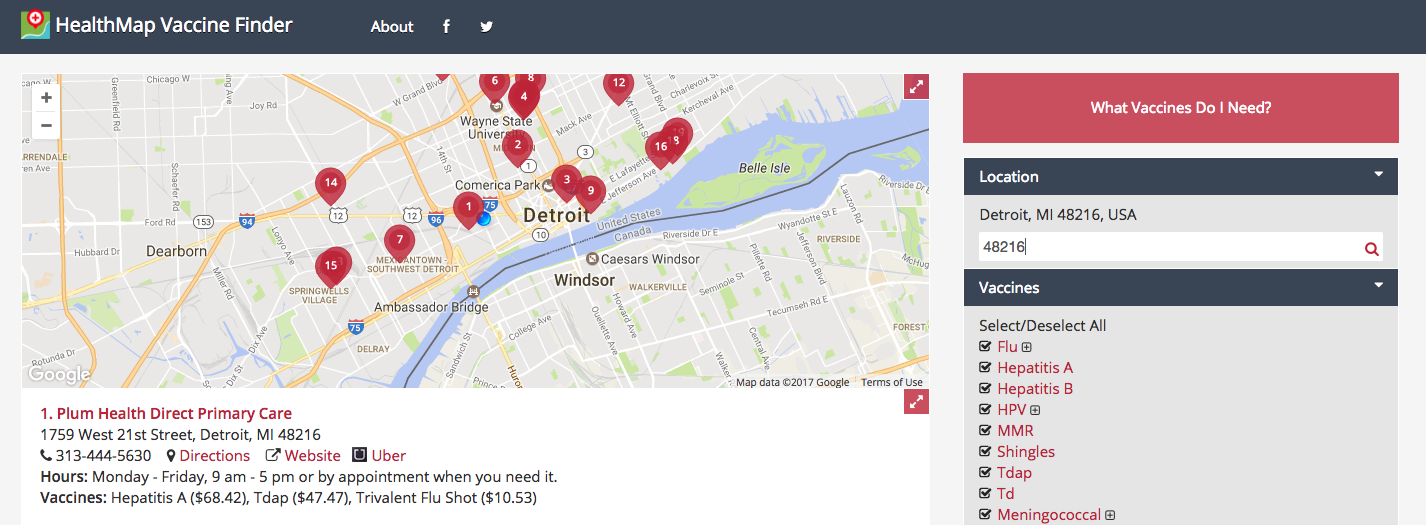Viewport: 1426px width, 525px height.
Task: Request an Uber link
Action: pos(389,456)
